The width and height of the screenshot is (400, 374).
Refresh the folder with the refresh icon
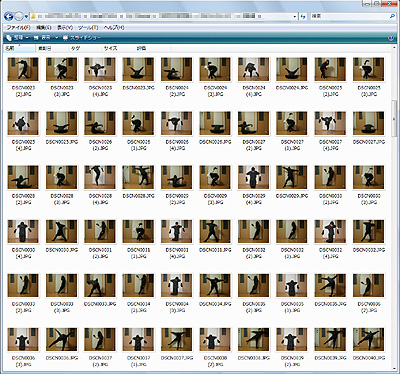coord(303,16)
